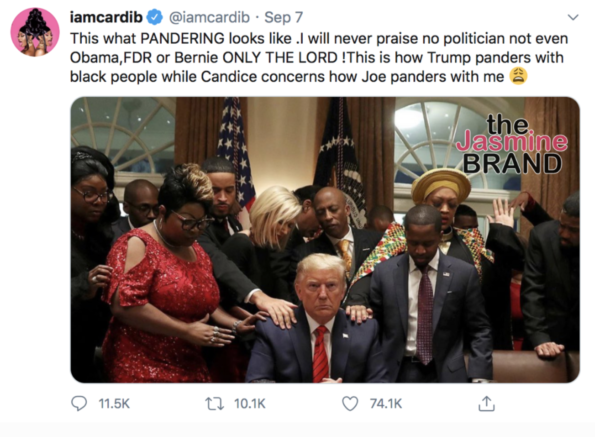Open the bold iamcardib display name
Viewport: 595px width, 437px height.
106,17
